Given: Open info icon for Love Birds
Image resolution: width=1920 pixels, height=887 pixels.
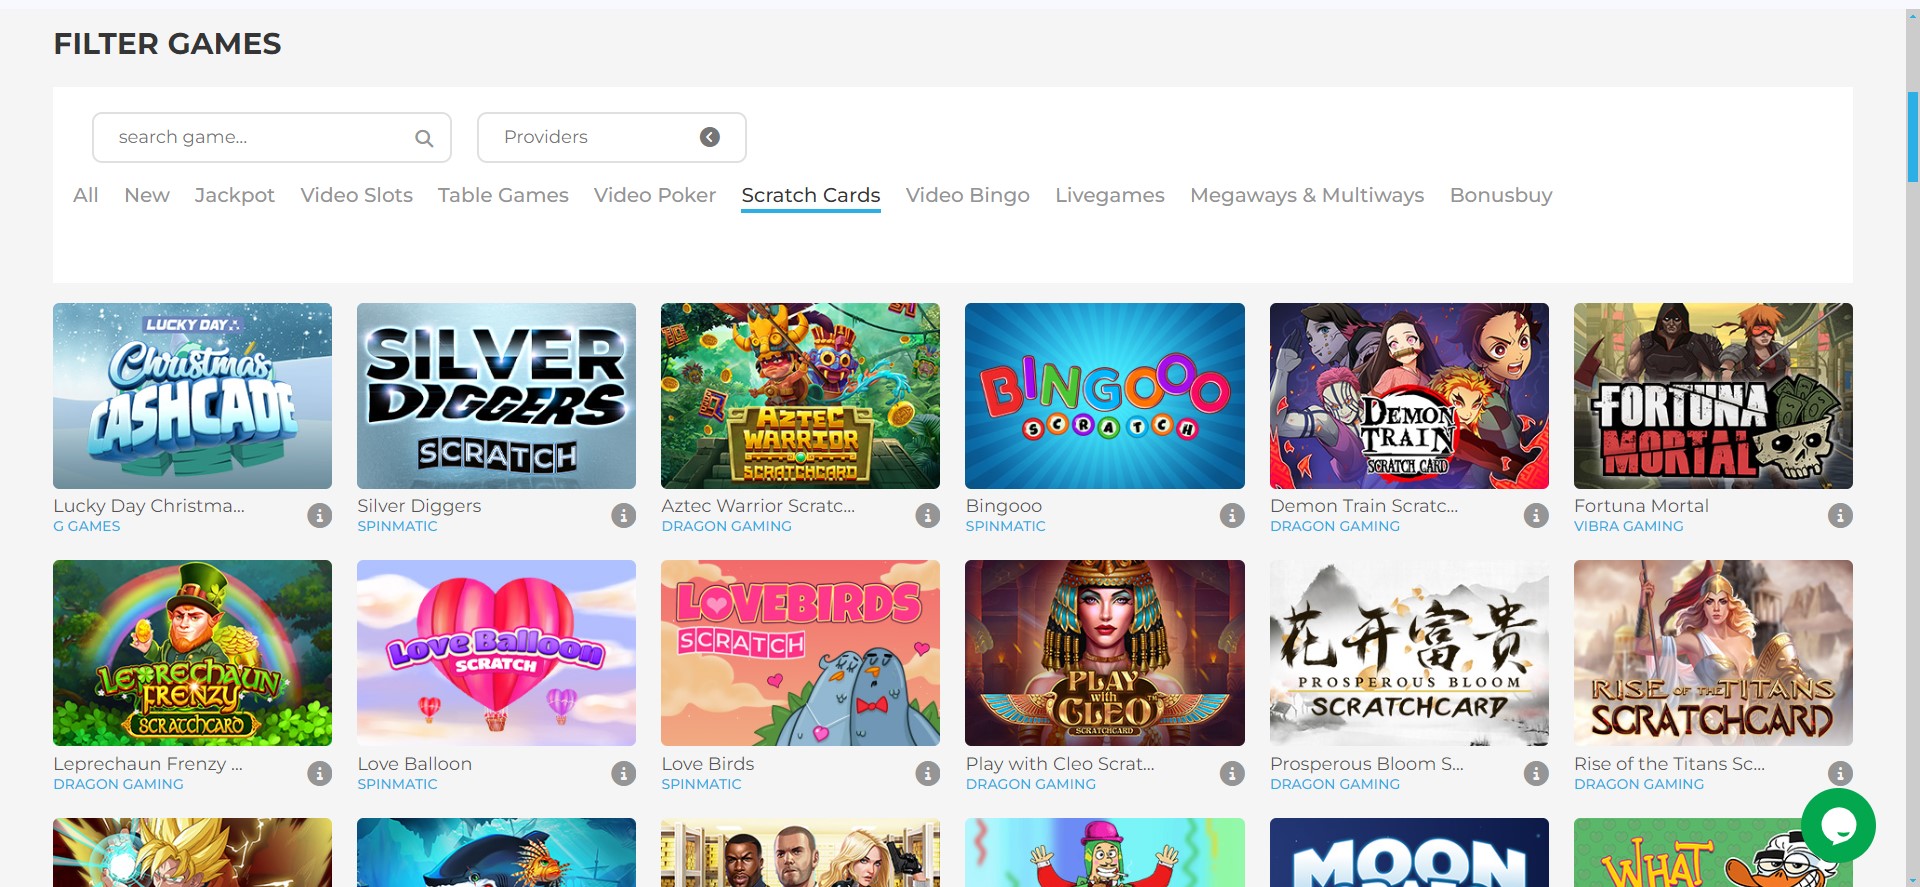Looking at the screenshot, I should (x=928, y=774).
